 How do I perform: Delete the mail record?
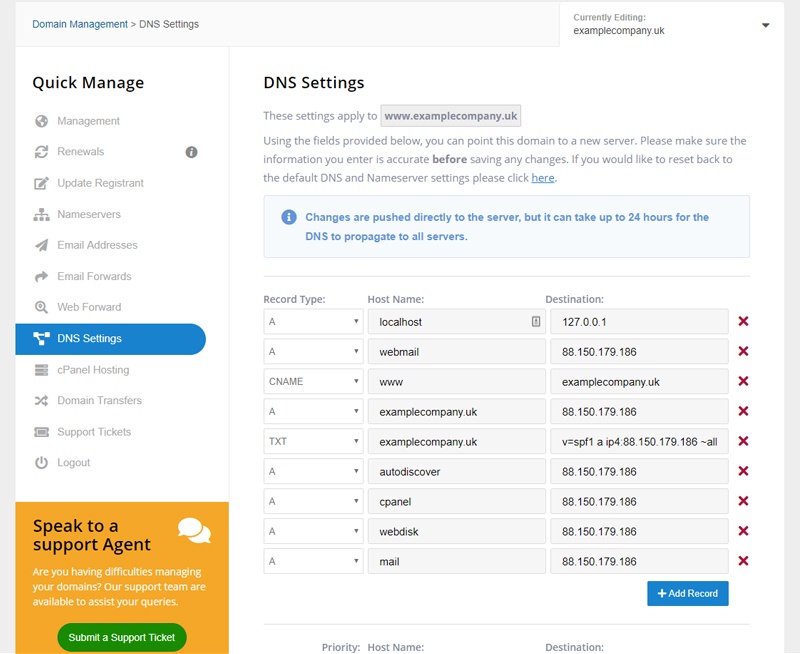tap(743, 561)
